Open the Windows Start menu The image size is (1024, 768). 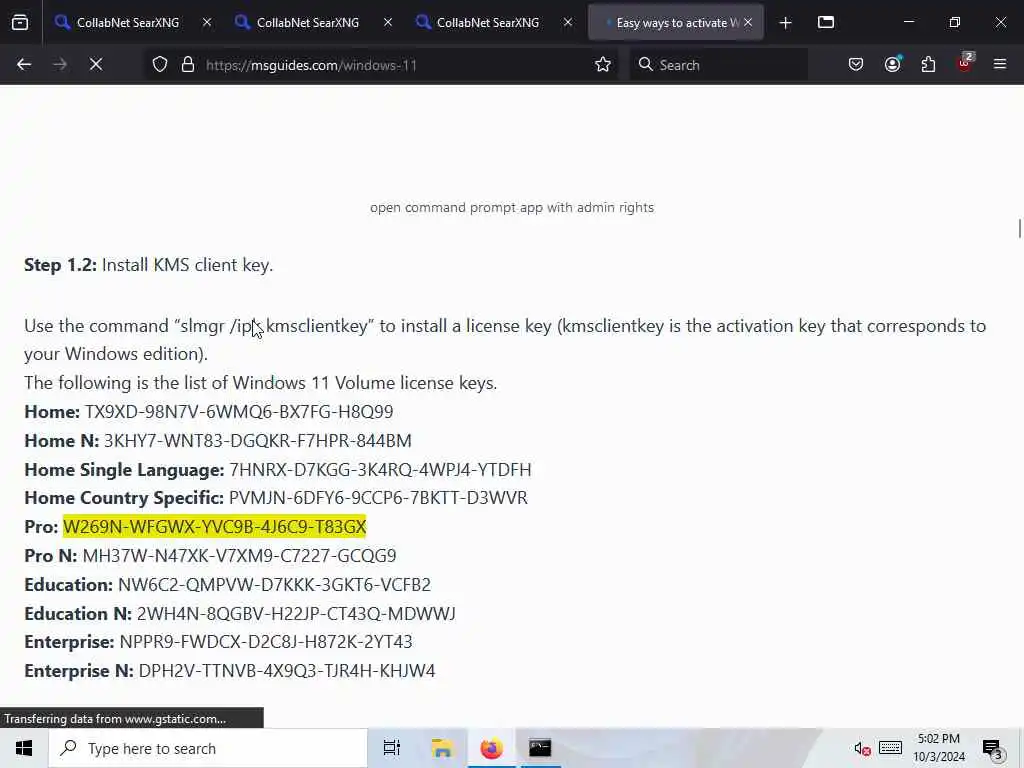pos(24,748)
